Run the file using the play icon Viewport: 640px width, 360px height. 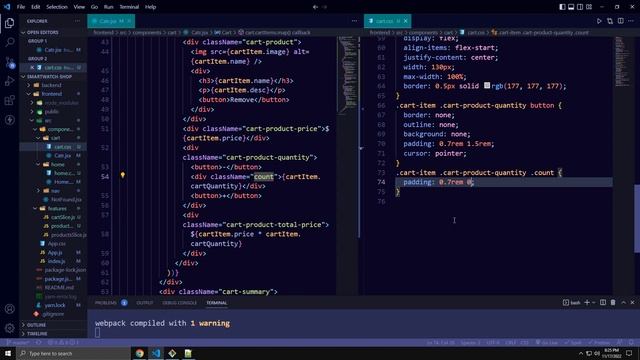coord(599,21)
